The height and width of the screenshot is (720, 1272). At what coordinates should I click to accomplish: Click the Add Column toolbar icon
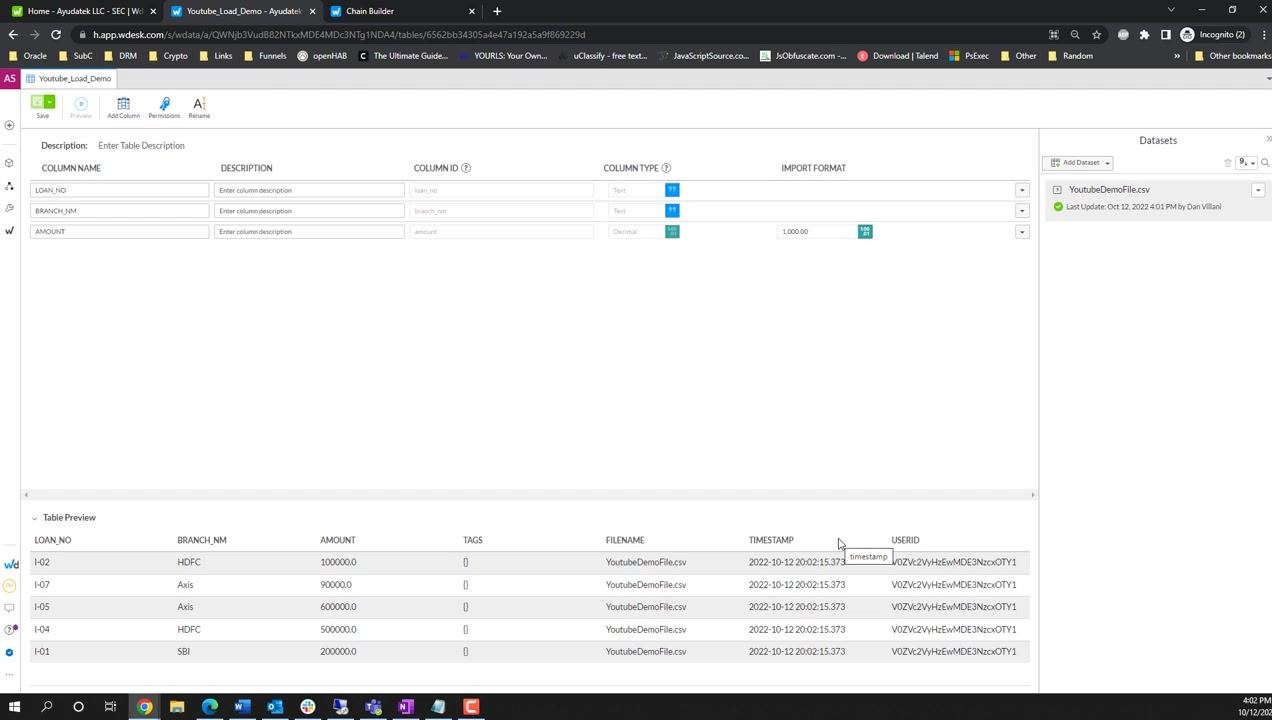123,103
